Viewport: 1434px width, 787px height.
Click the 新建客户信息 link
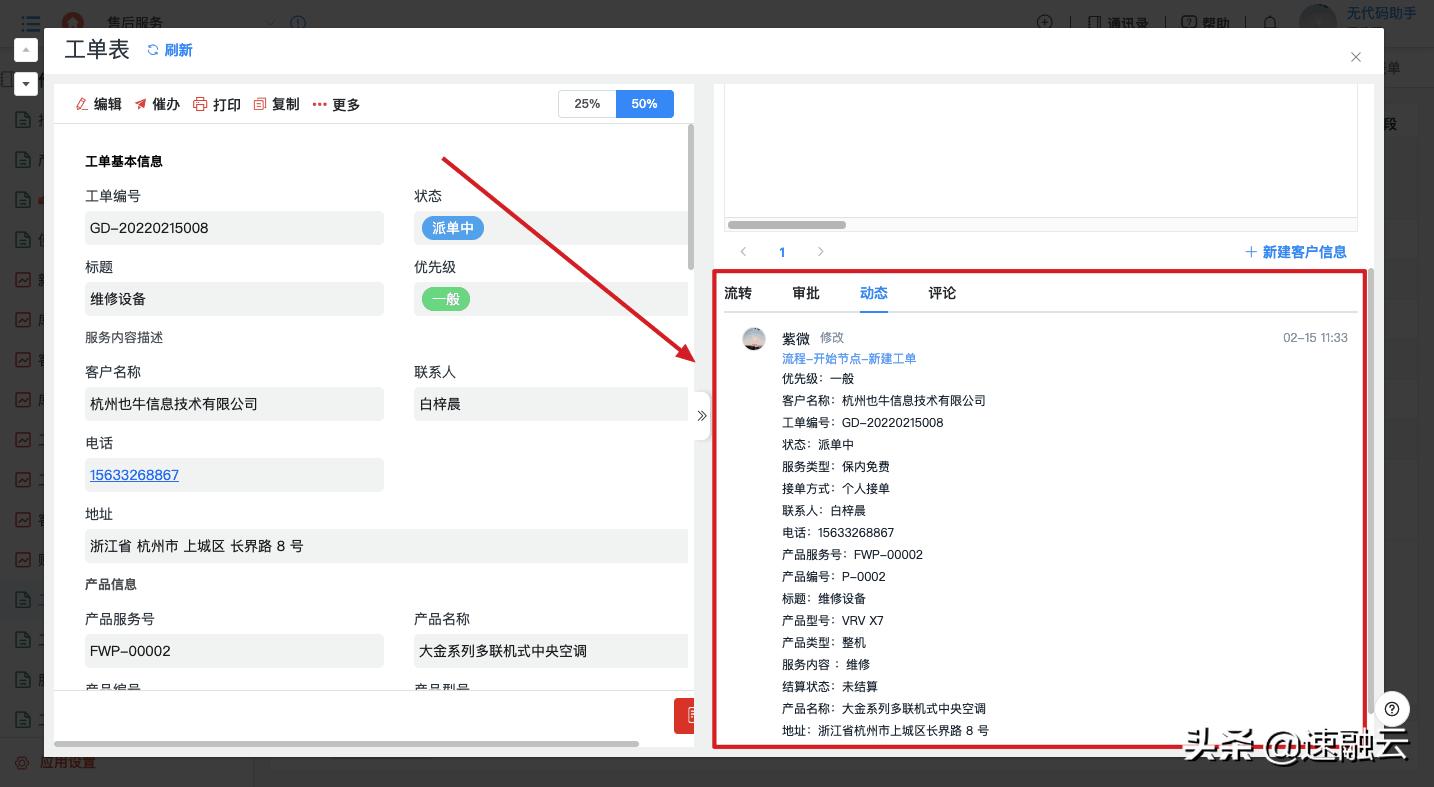click(x=1295, y=252)
